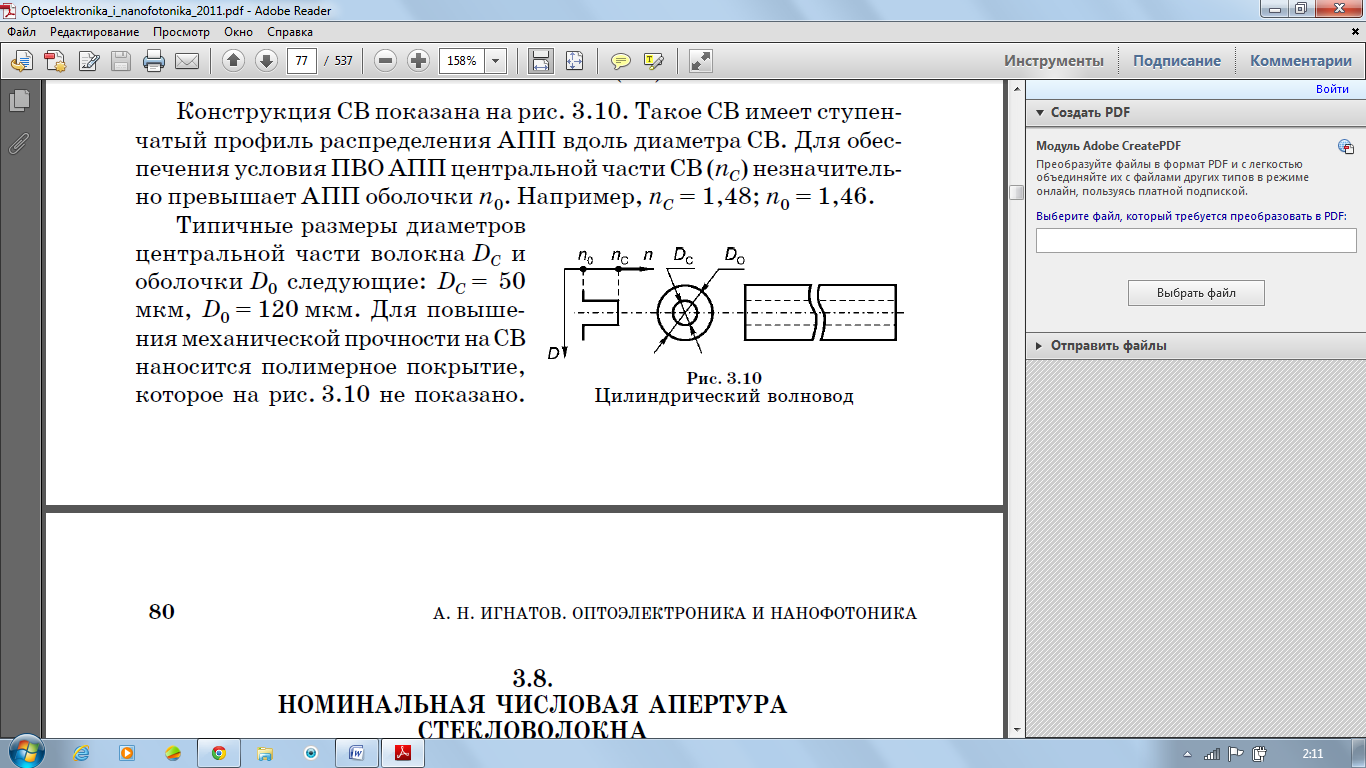Click the Open file toolbar icon
Viewport: 1366px width, 768px height.
click(22, 61)
